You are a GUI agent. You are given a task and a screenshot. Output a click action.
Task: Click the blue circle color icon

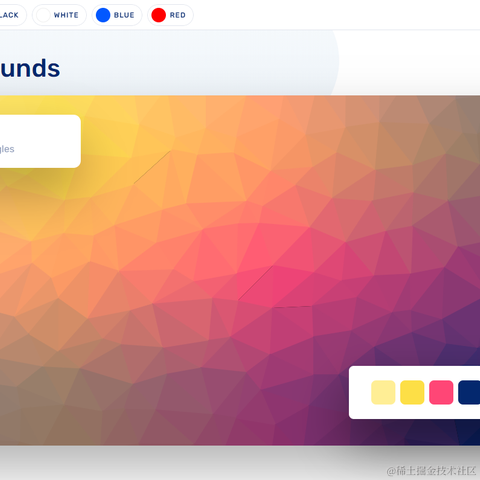103,15
